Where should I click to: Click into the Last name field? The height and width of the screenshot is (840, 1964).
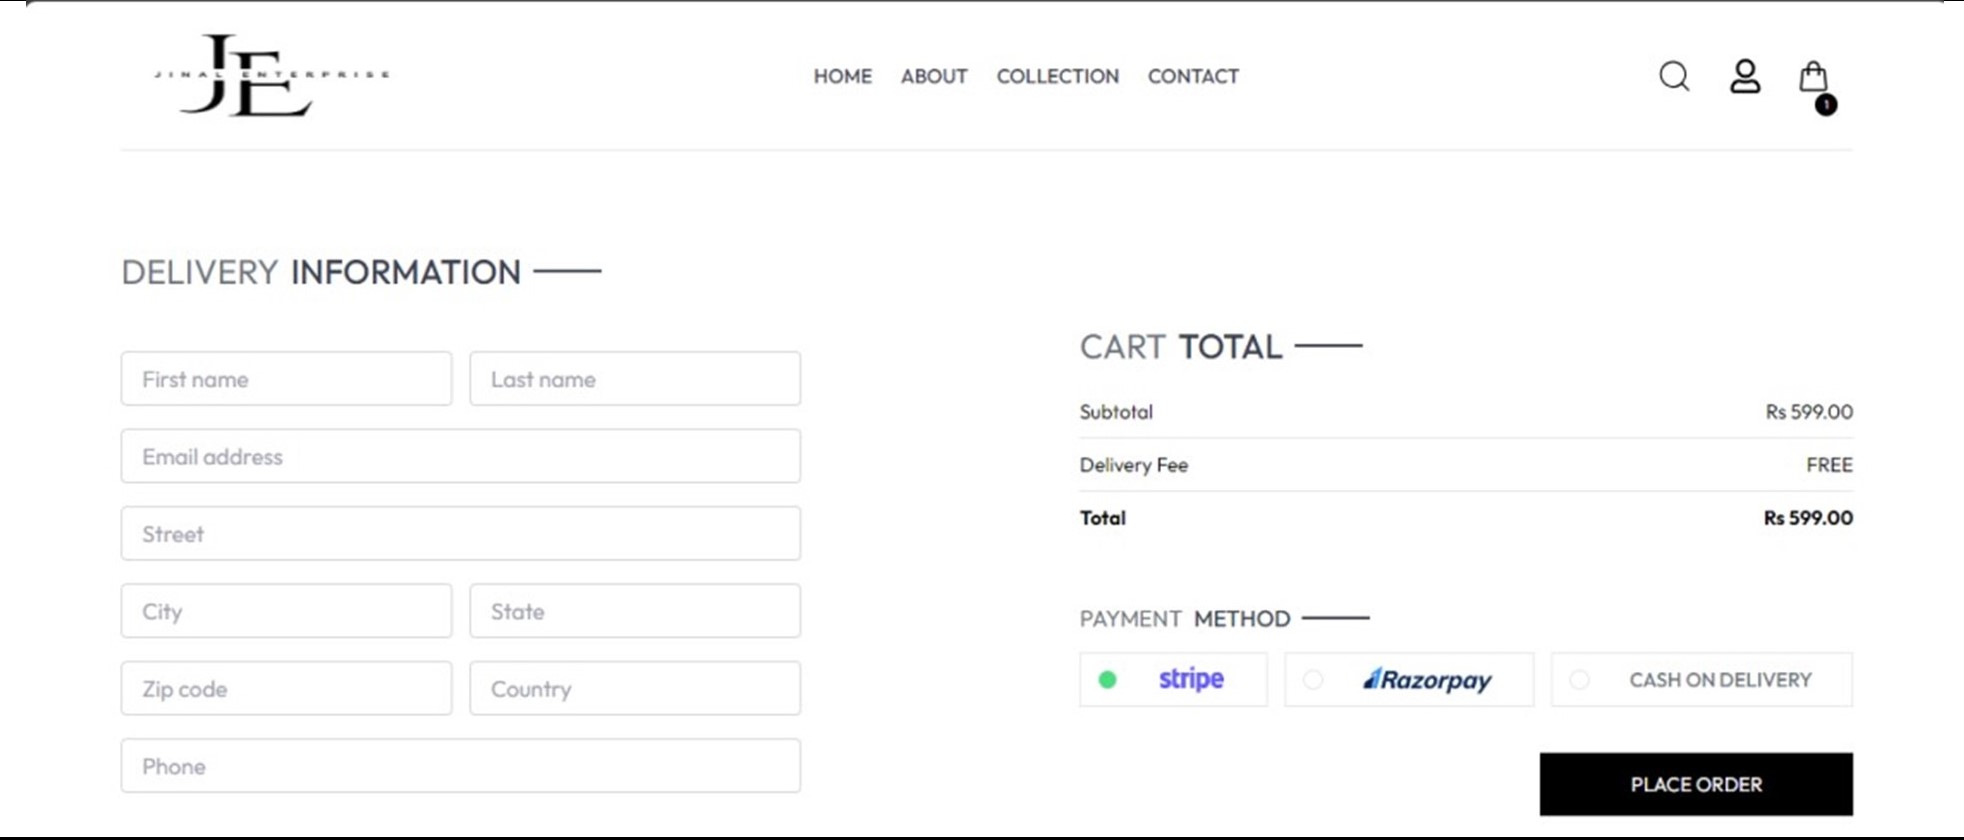pyautogui.click(x=635, y=379)
